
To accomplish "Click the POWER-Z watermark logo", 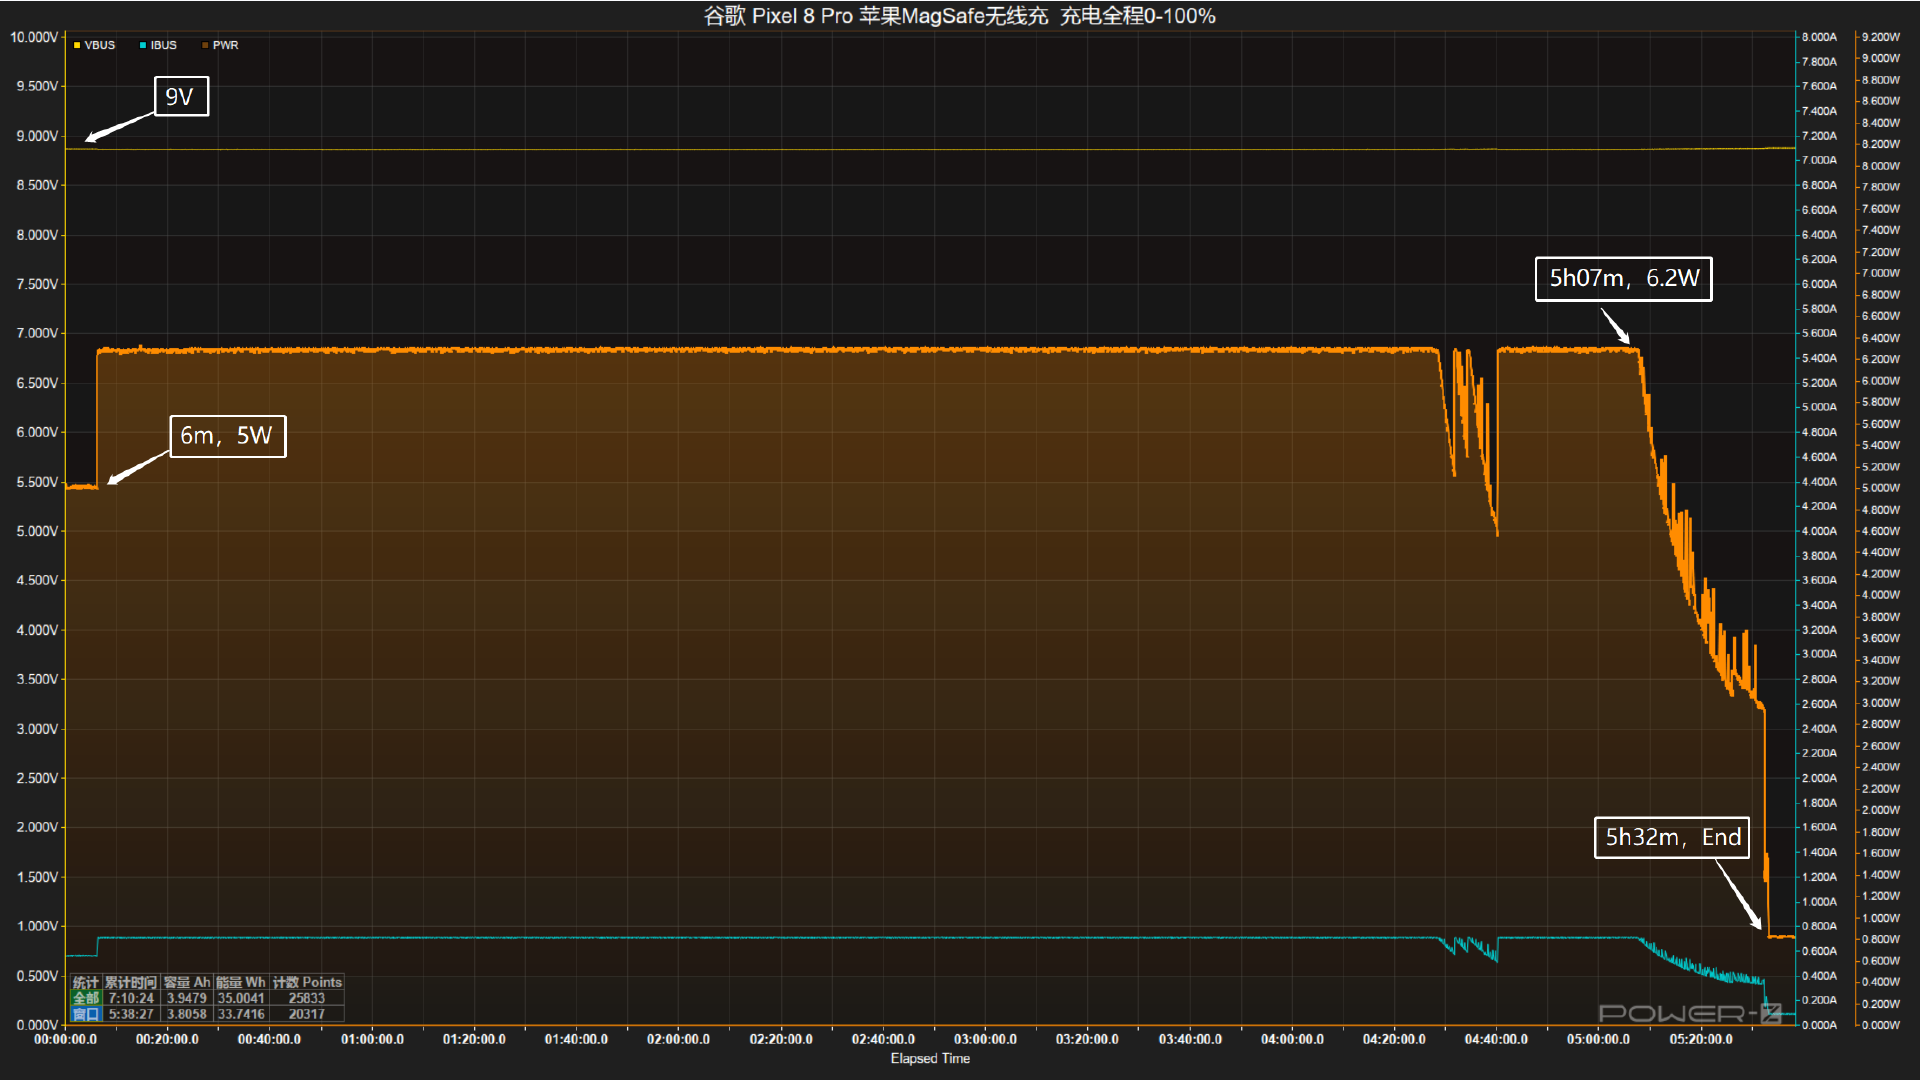I will point(1689,1013).
